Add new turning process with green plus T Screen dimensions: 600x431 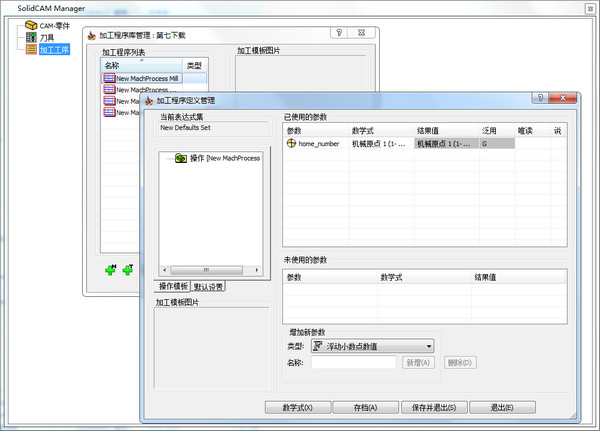point(128,269)
